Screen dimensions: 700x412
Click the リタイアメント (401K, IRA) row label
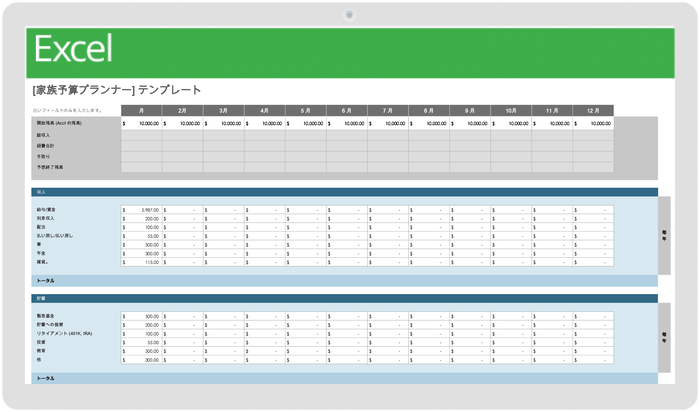point(64,333)
